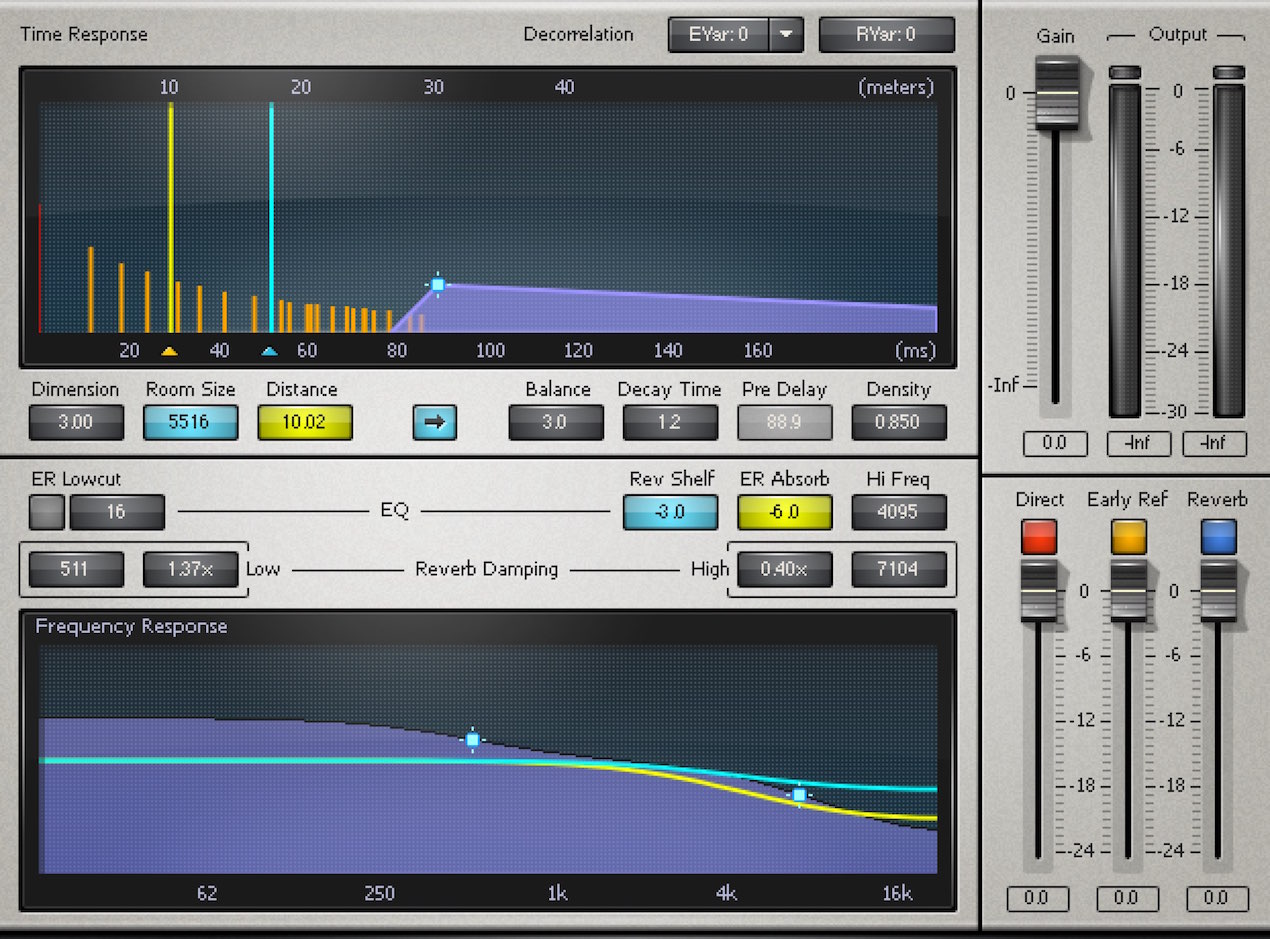1270x939 pixels.
Task: Enable the ER Lowcut switch
Action: [47, 512]
